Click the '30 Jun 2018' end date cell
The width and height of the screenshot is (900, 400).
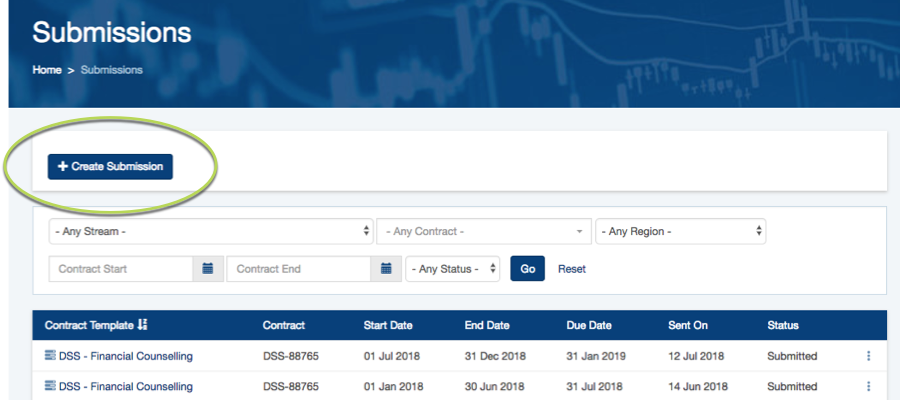(x=493, y=386)
